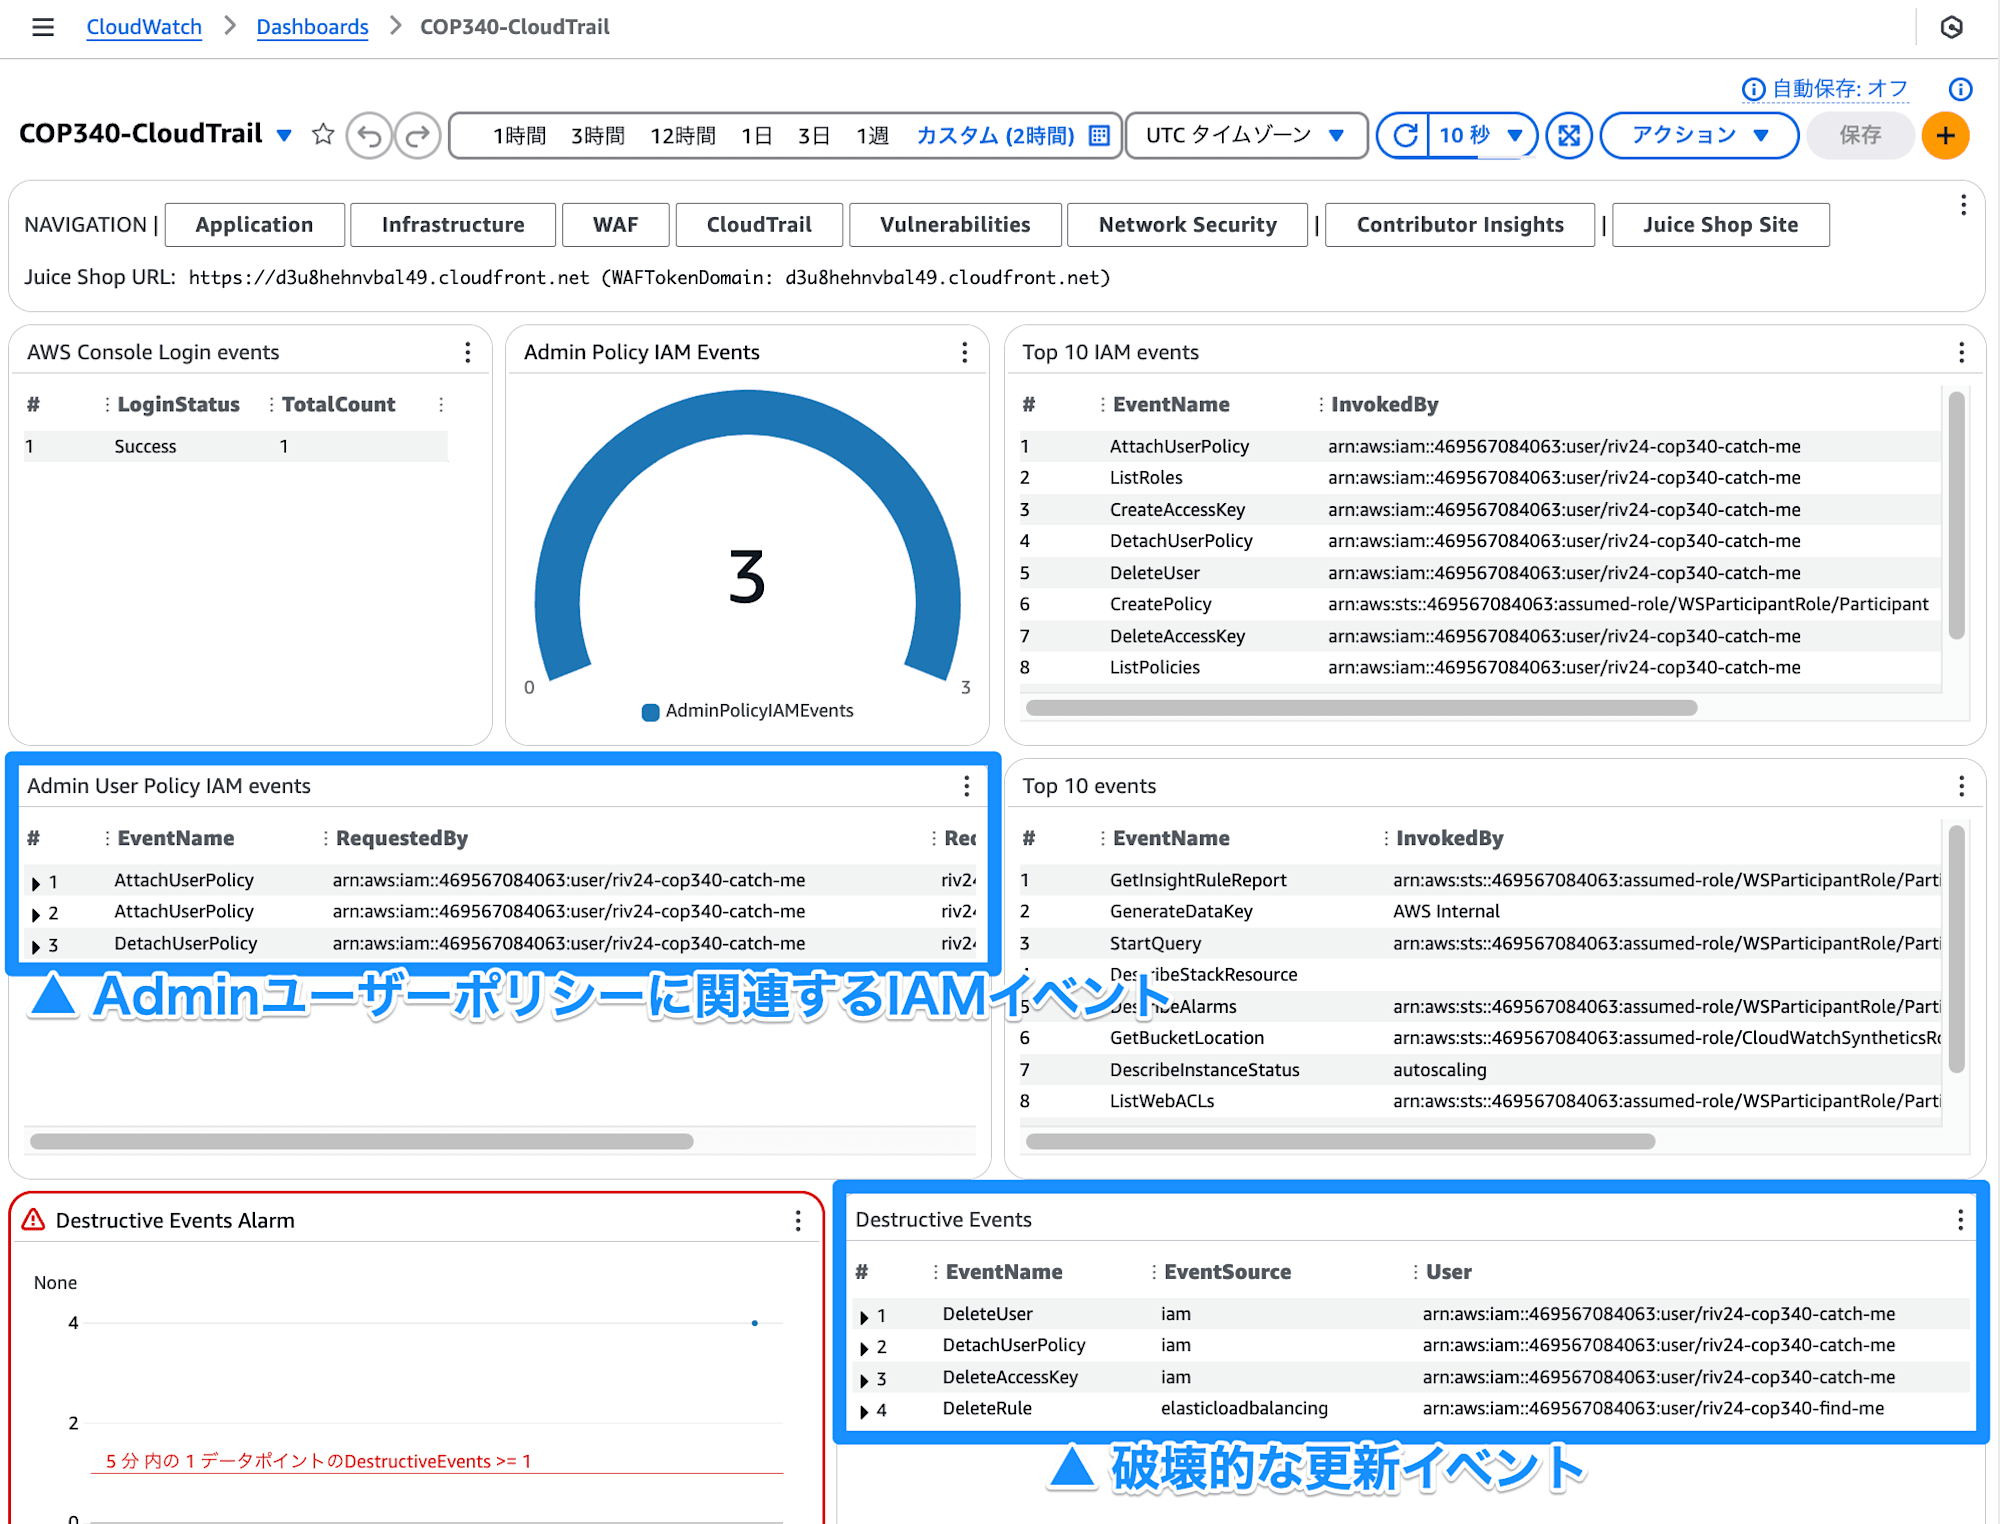The width and height of the screenshot is (2000, 1524).
Task: Open Top 10 IAM events widget menu
Action: (1961, 352)
